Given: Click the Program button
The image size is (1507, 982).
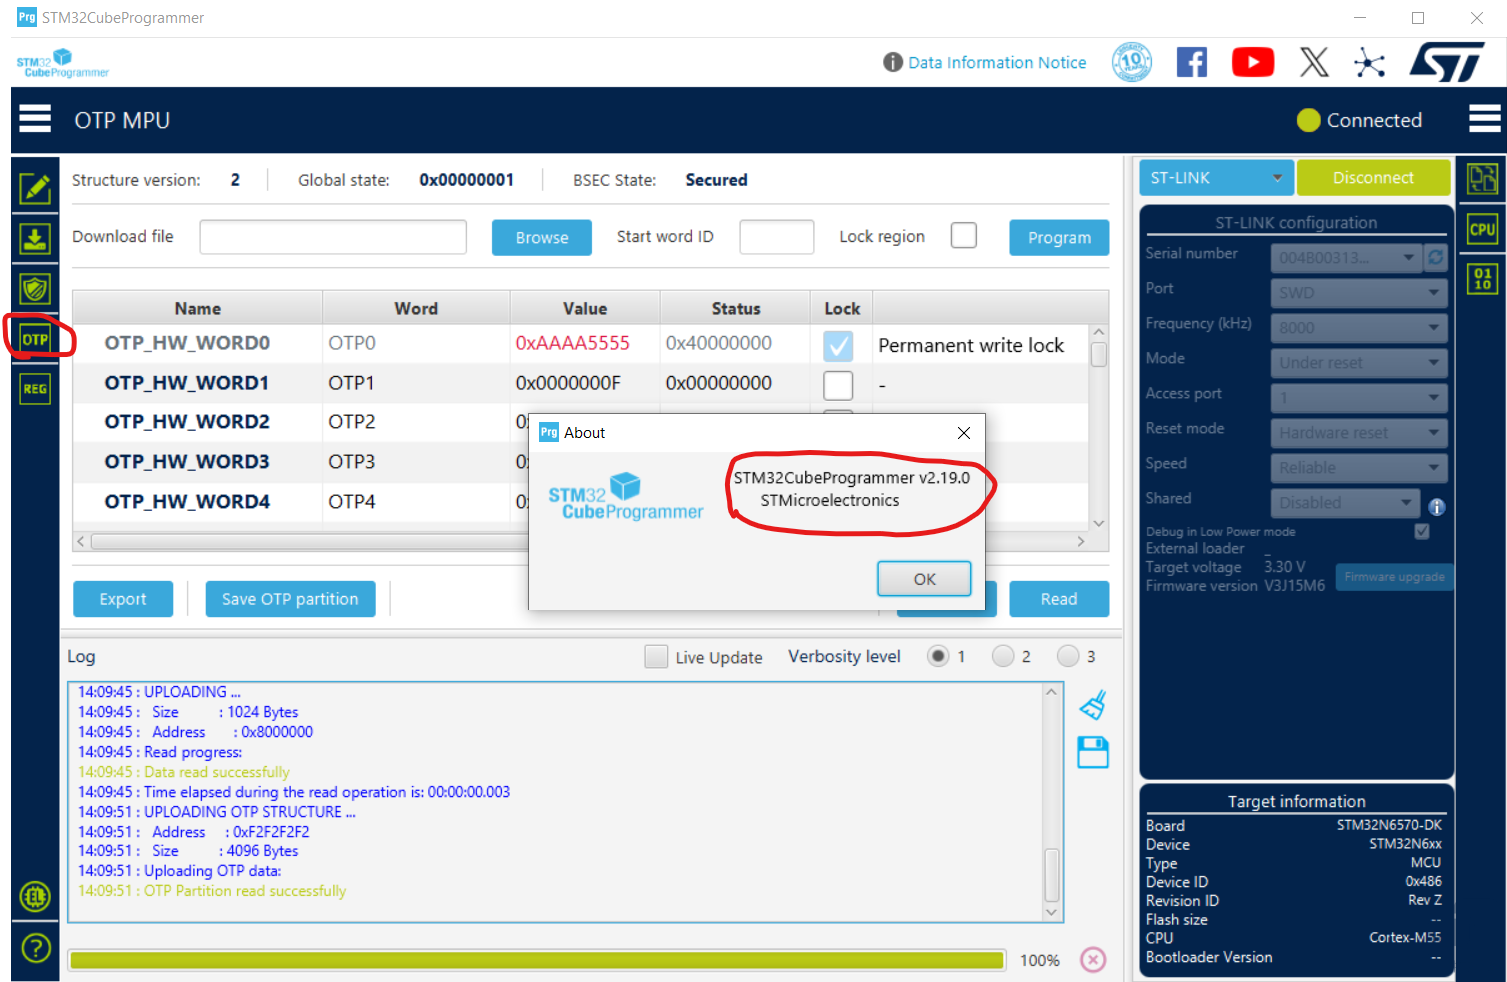Looking at the screenshot, I should point(1059,238).
